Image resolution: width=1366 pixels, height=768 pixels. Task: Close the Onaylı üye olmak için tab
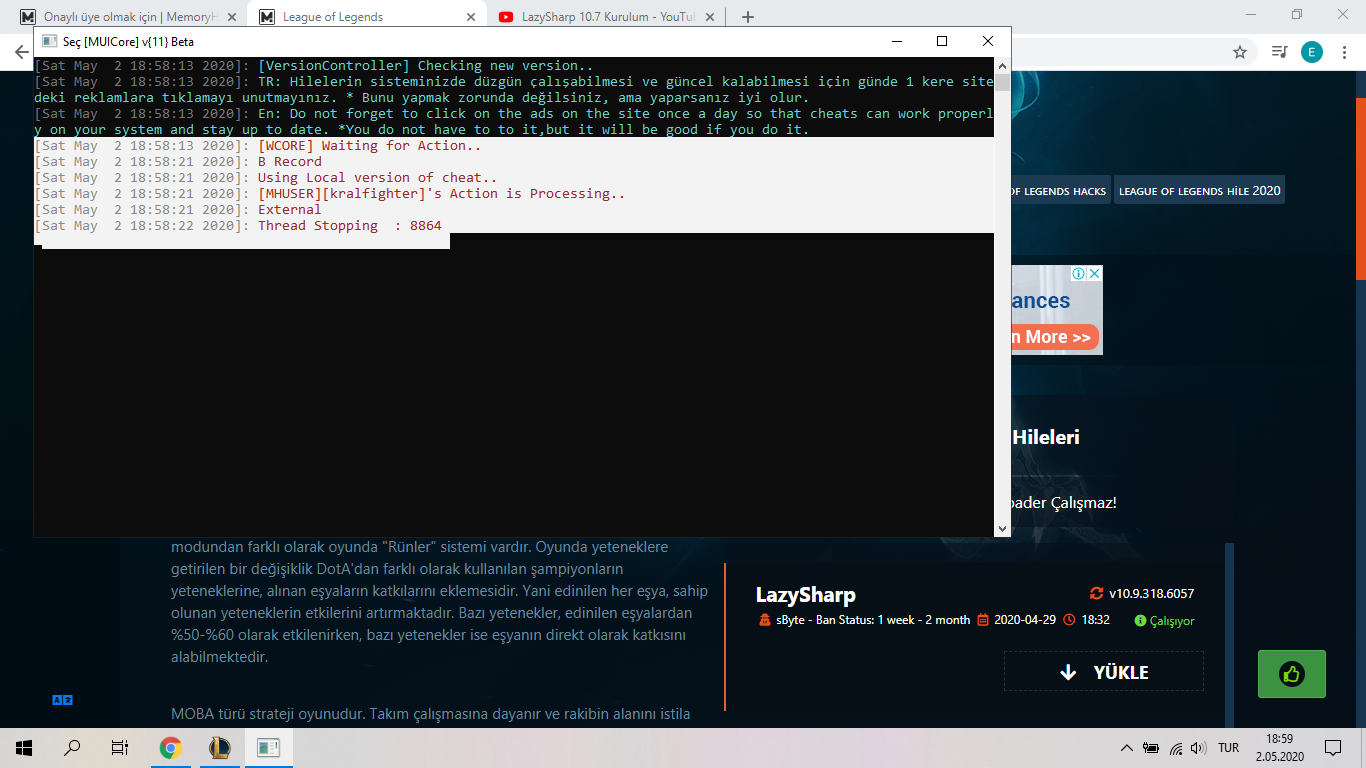coord(232,17)
